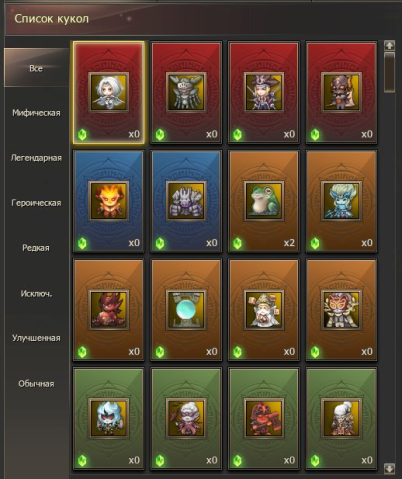
Task: Select the stone golem doll card
Action: coord(186,201)
